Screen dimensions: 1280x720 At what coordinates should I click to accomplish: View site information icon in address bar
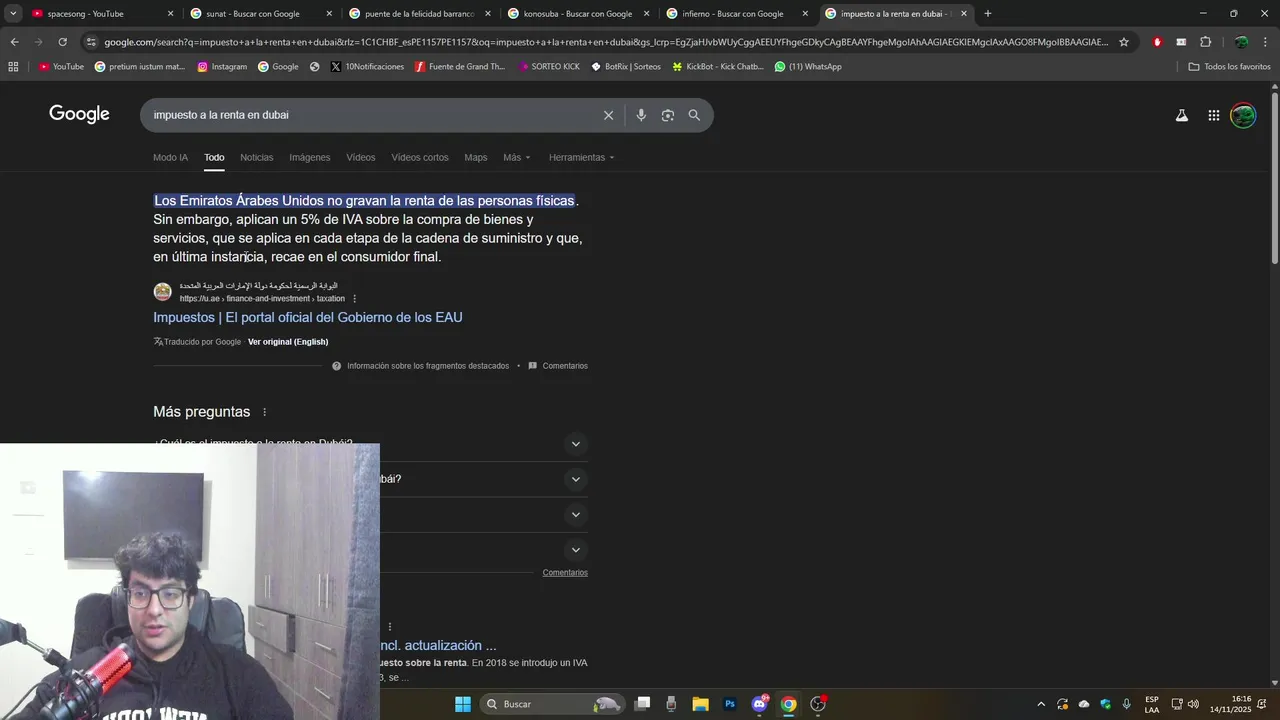point(91,42)
